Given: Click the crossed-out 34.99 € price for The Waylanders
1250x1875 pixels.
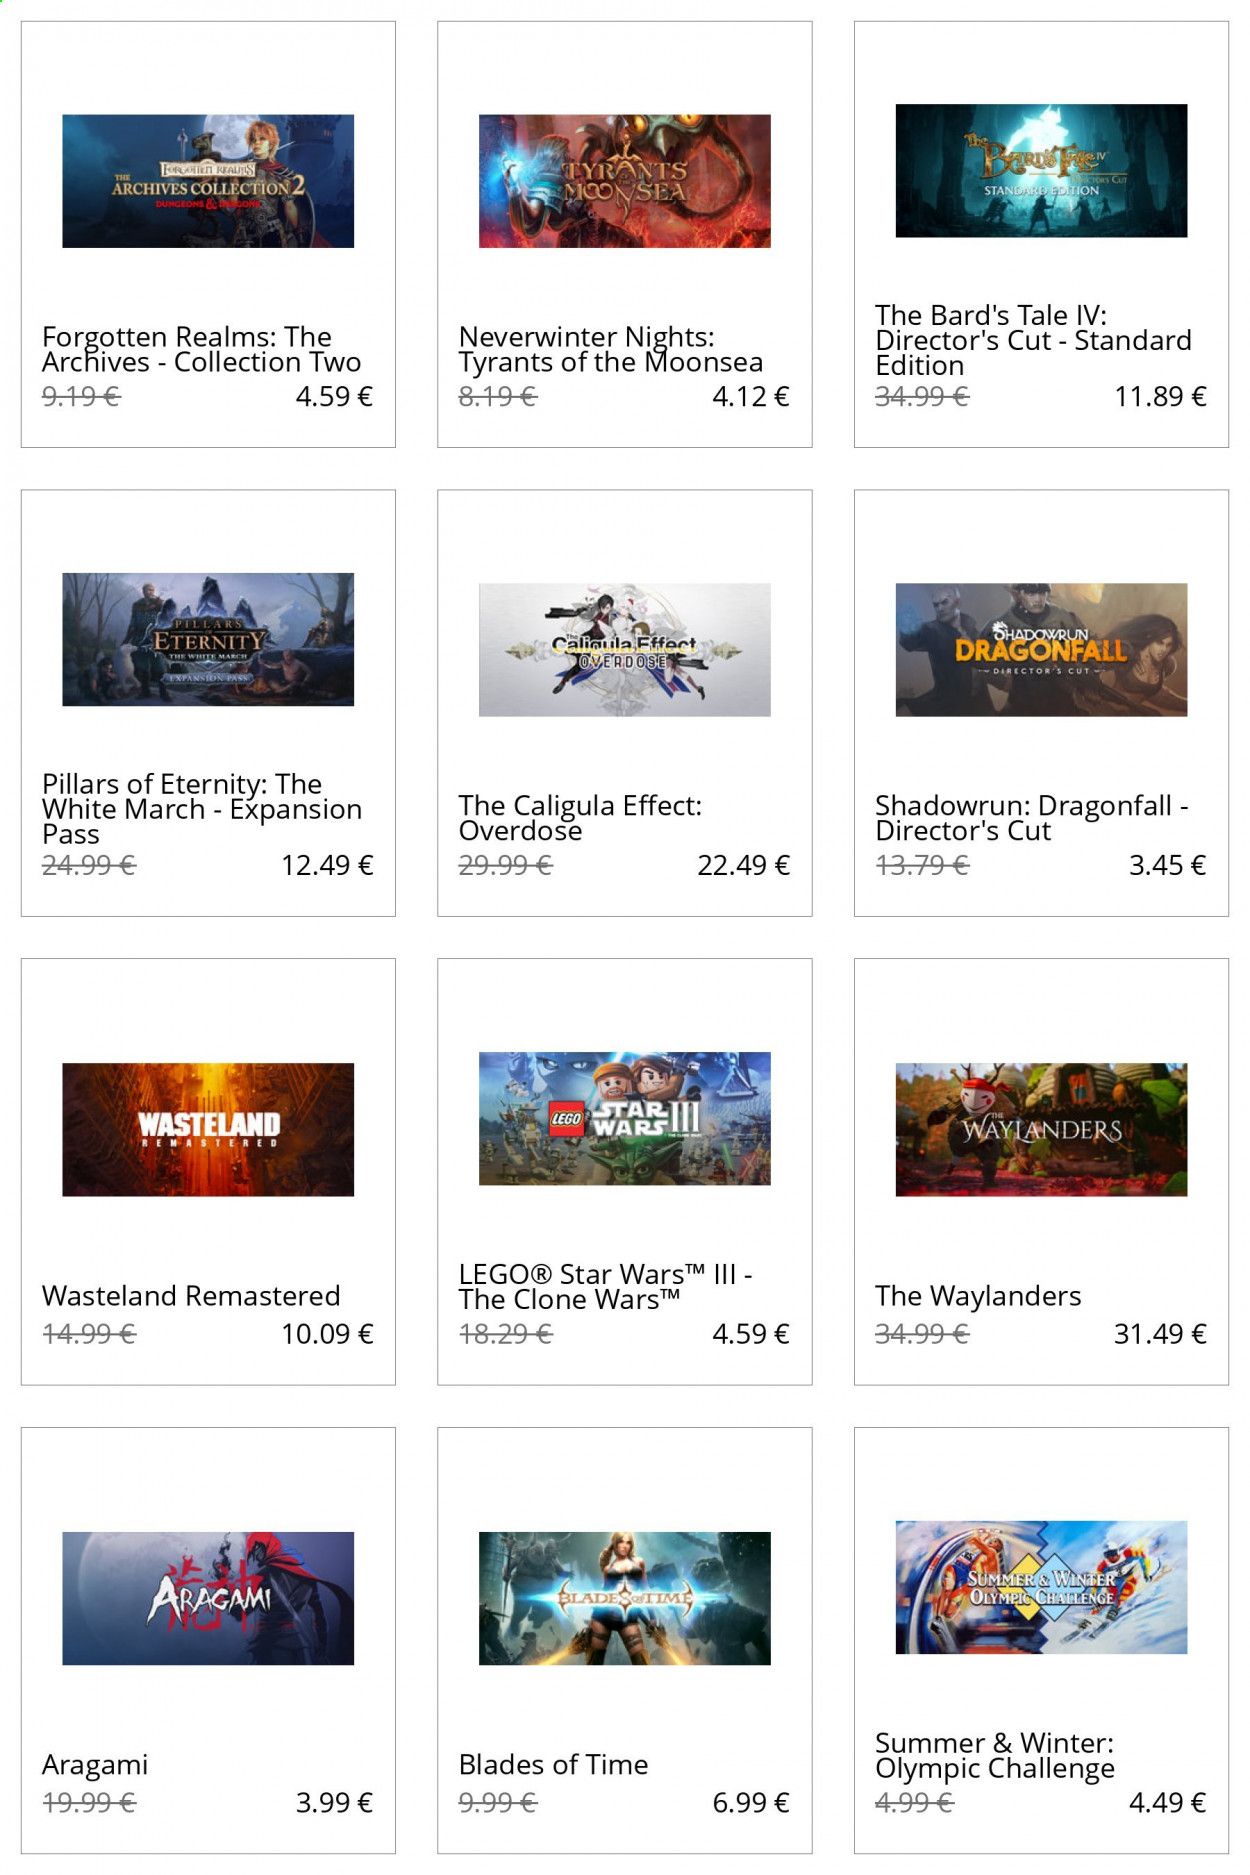Looking at the screenshot, I should click(x=922, y=1333).
